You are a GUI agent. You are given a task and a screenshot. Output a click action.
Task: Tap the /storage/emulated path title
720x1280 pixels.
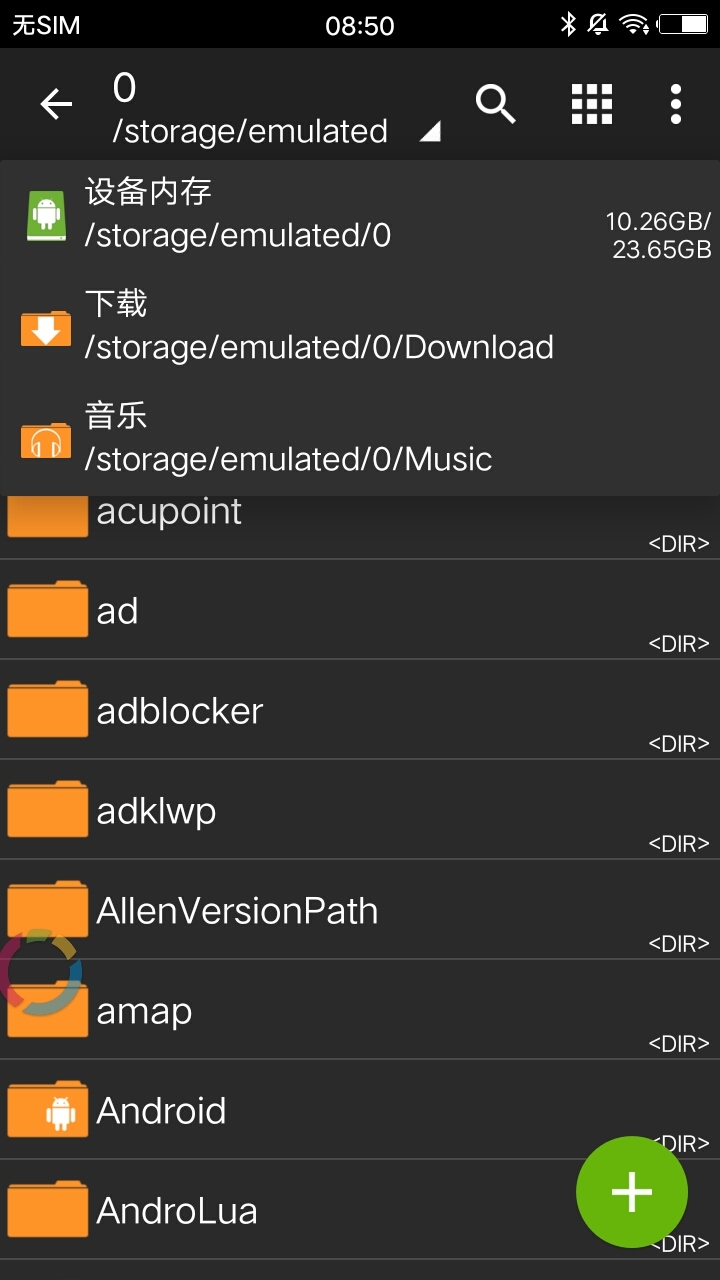(250, 131)
